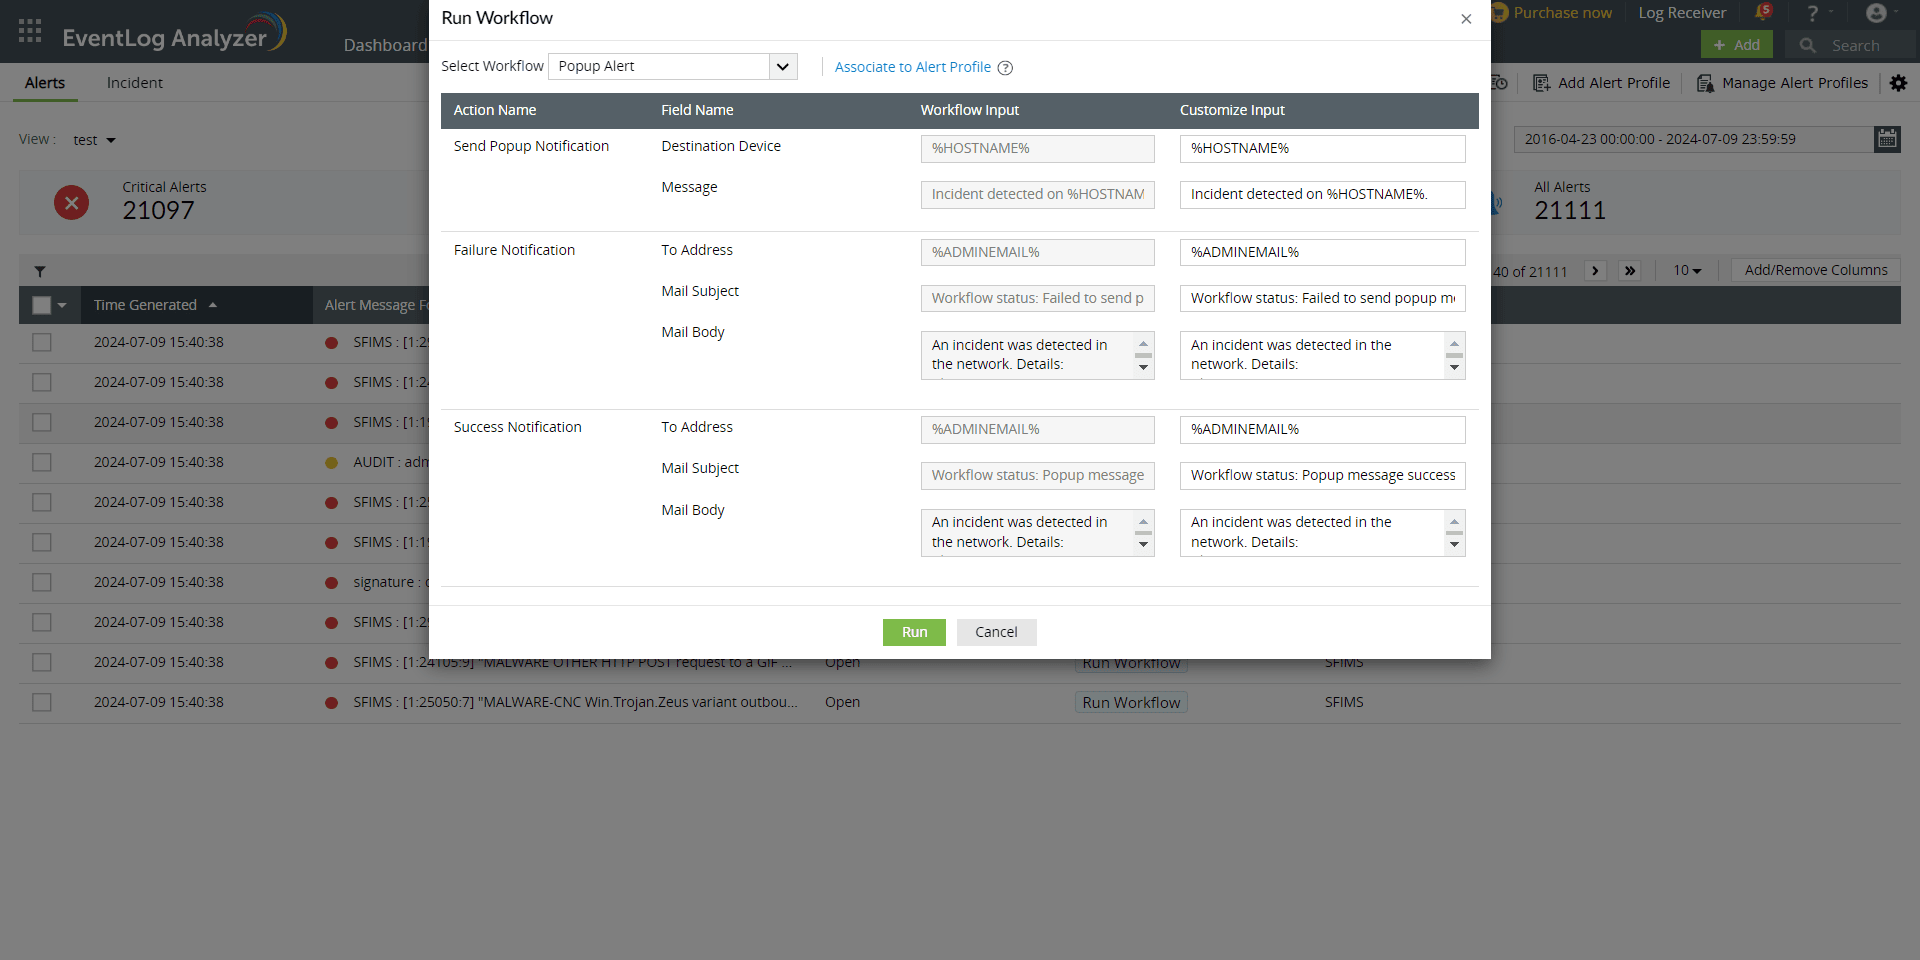Open the apps grid icon top left
Image resolution: width=1920 pixels, height=960 pixels.
(x=29, y=30)
